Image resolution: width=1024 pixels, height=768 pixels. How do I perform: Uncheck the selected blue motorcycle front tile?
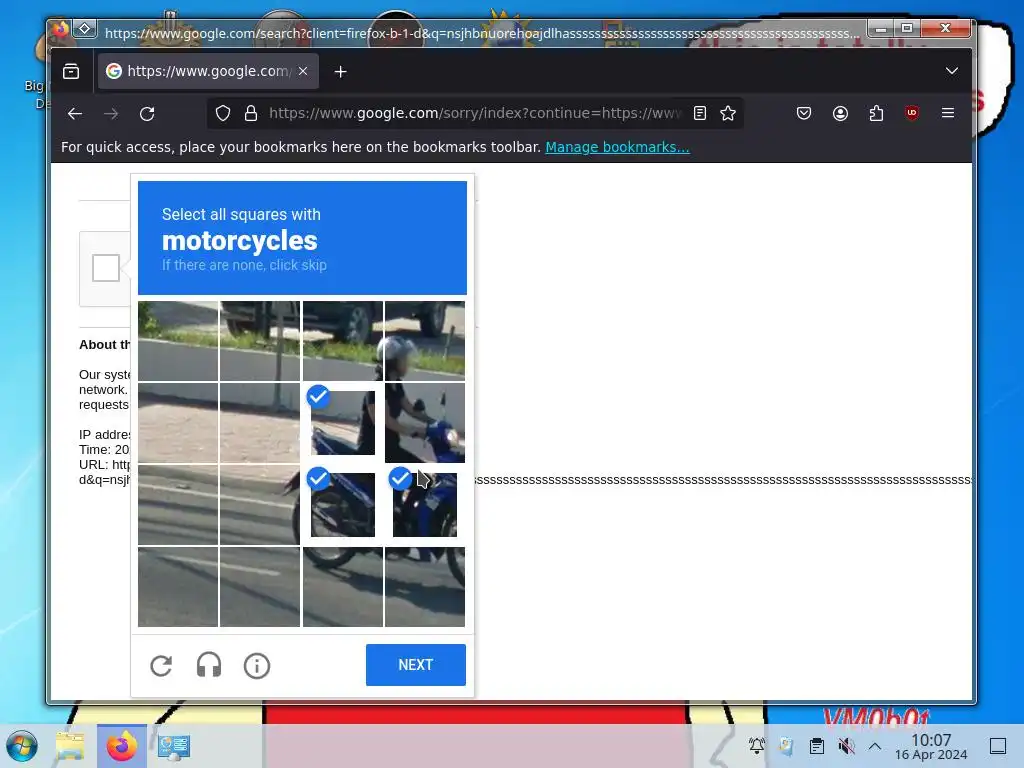pos(424,505)
